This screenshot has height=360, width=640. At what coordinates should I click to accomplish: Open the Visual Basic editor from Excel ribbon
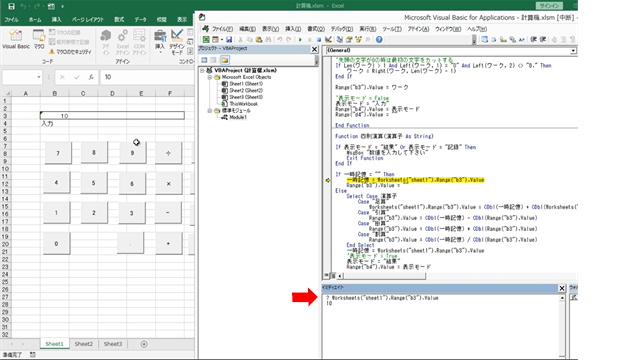16,40
